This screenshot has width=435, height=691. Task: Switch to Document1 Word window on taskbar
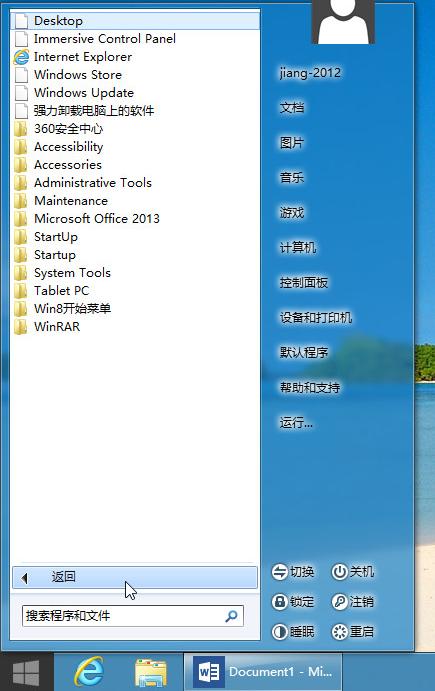[x=263, y=672]
